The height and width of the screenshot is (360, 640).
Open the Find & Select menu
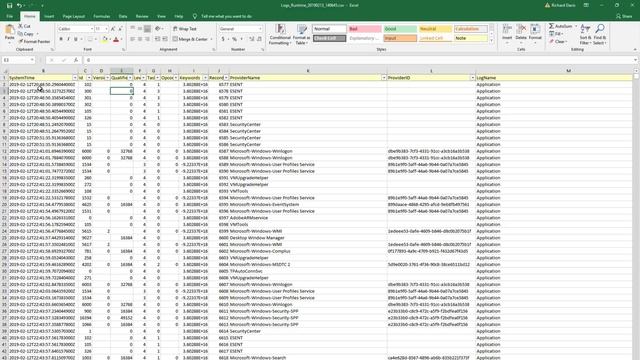click(x=600, y=34)
